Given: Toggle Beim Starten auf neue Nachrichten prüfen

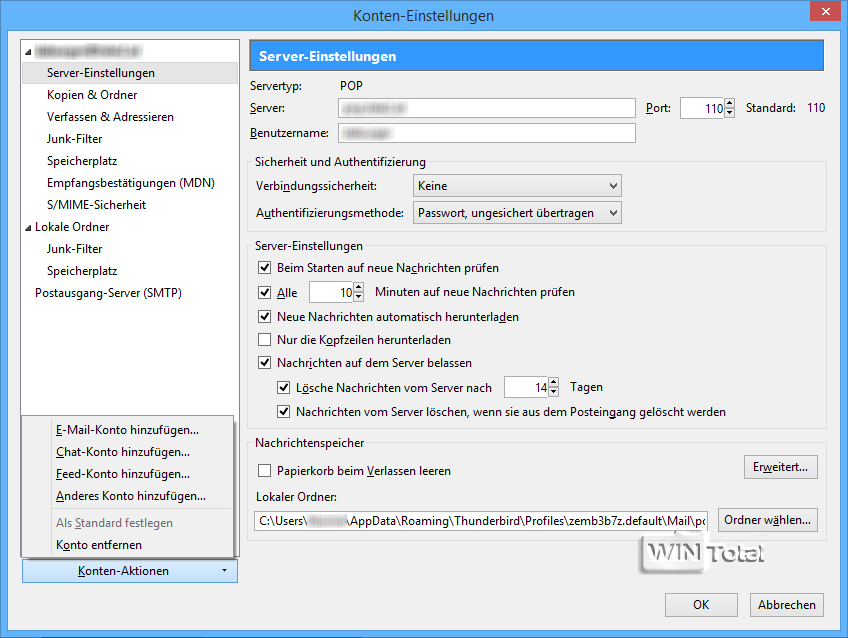Looking at the screenshot, I should [x=264, y=268].
